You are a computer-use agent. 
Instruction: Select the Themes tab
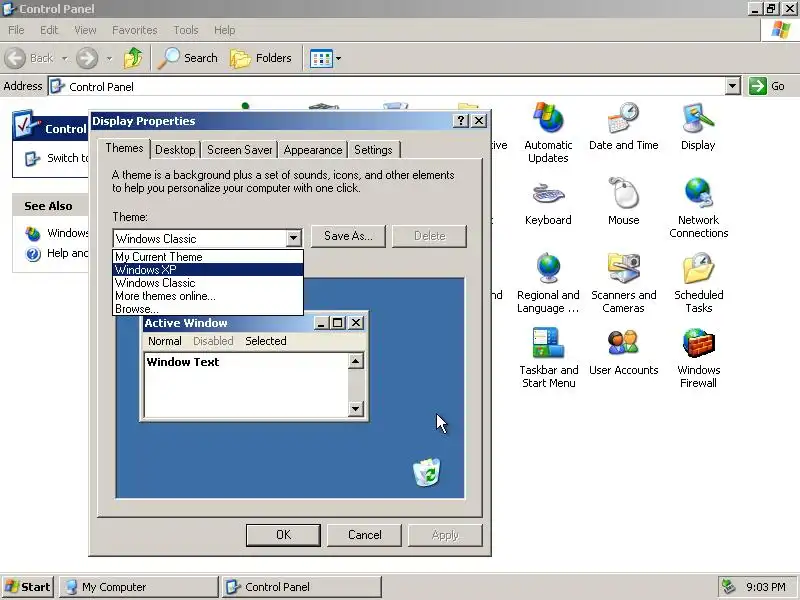click(x=124, y=148)
